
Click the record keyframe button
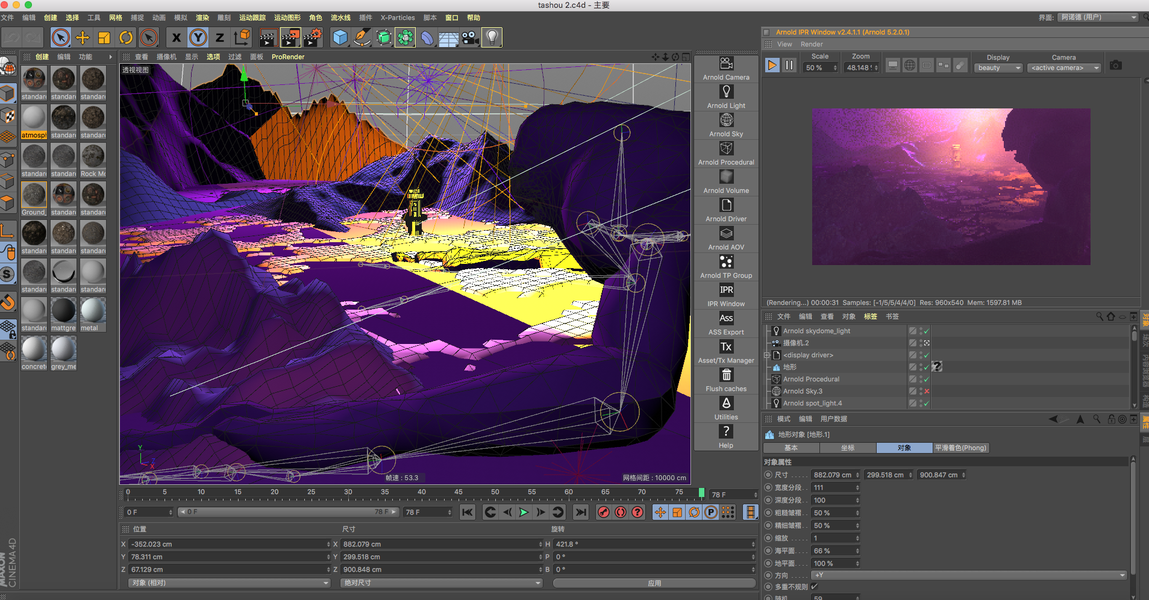(603, 512)
